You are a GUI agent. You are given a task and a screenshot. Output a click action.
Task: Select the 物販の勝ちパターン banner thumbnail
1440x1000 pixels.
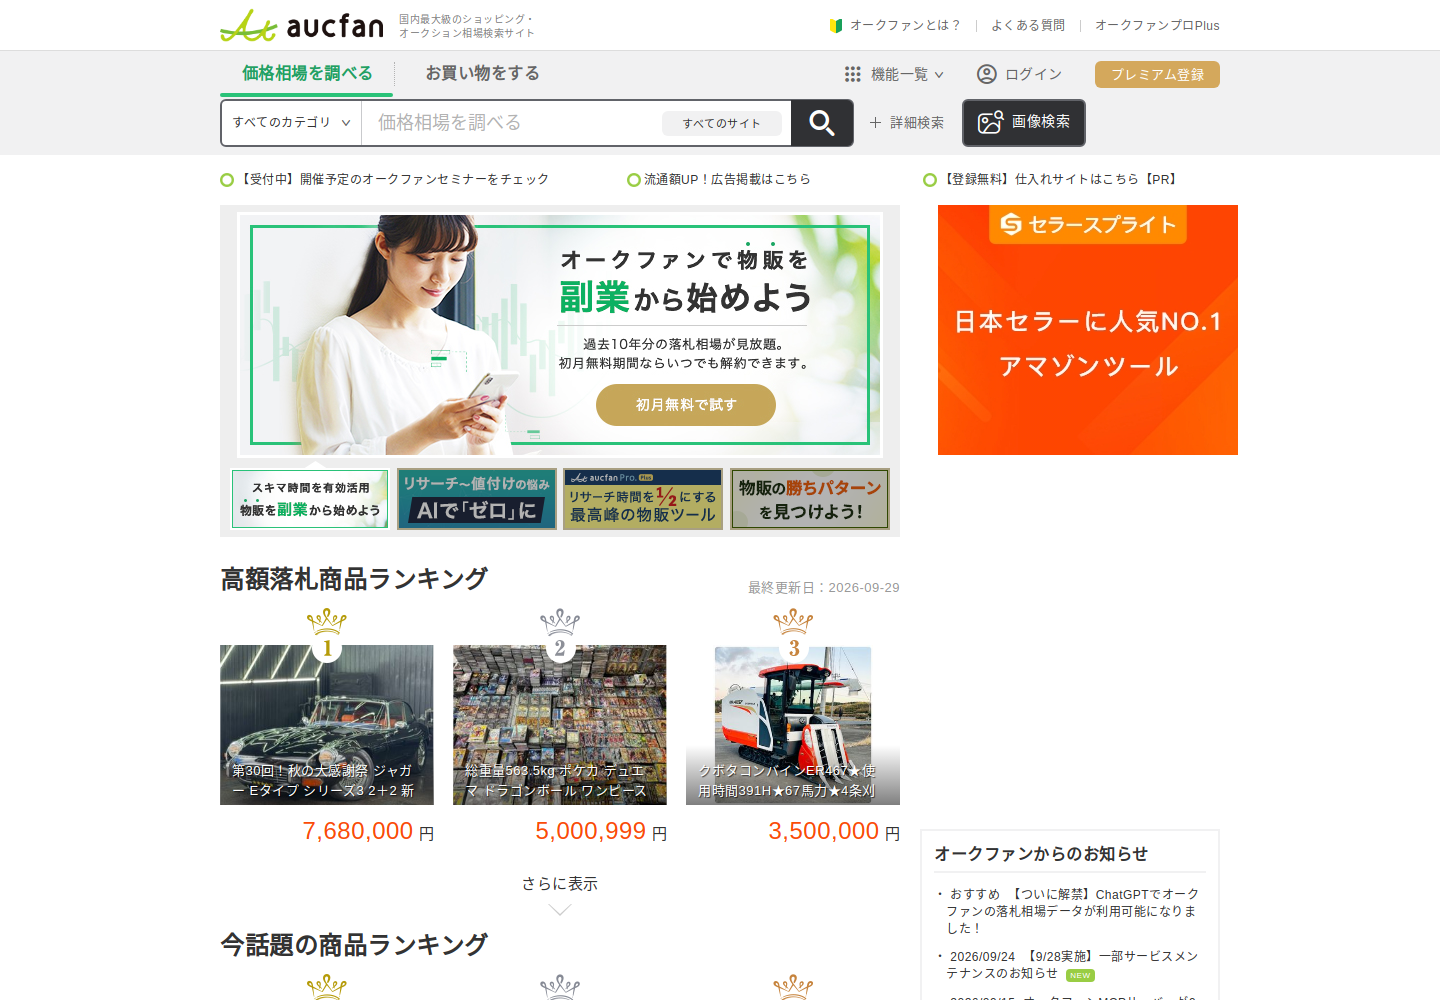point(810,499)
